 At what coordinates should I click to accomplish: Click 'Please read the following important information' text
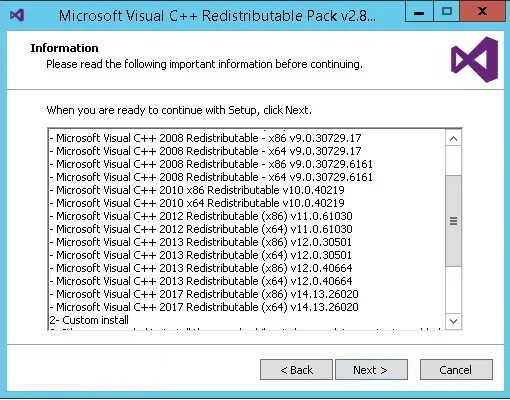point(204,64)
